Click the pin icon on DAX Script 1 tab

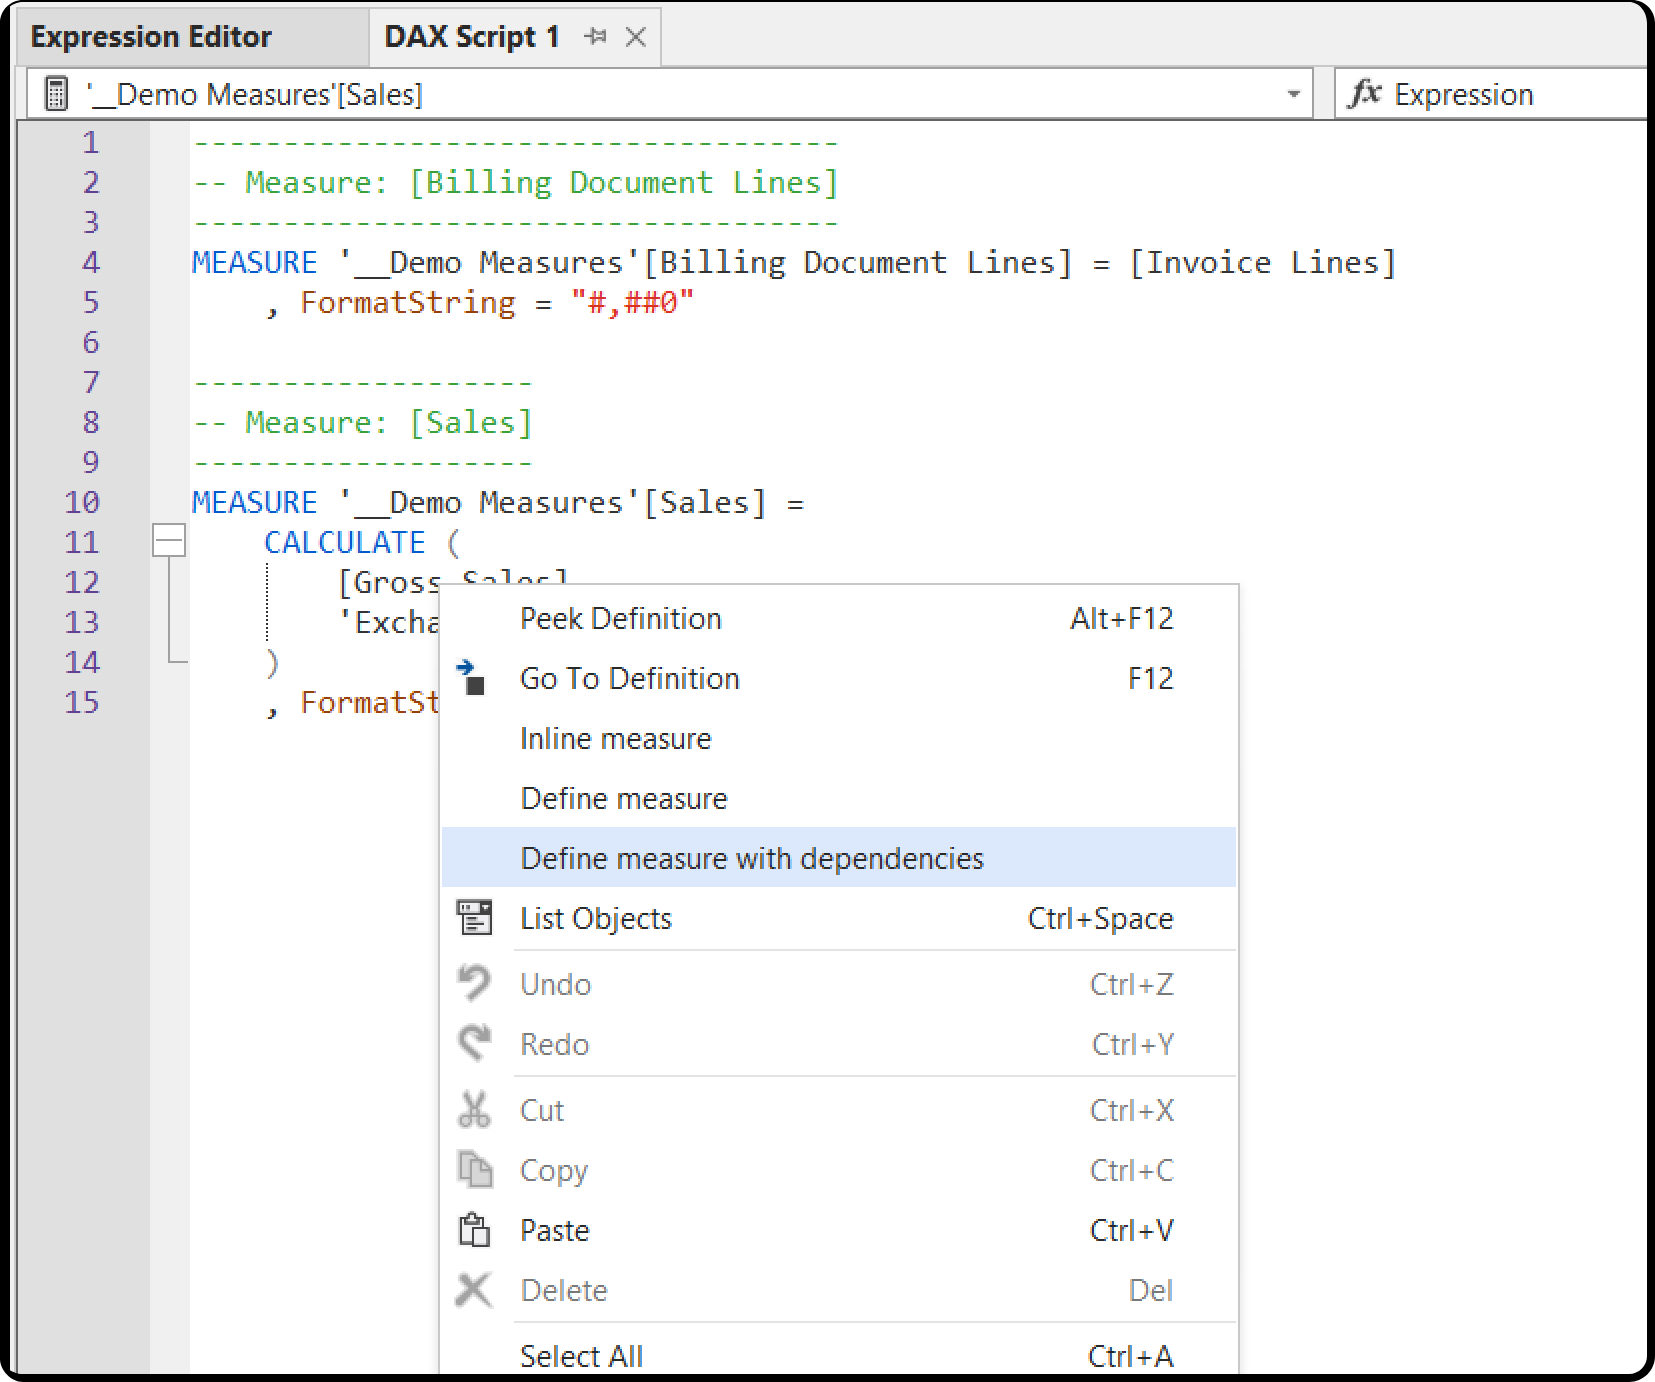click(x=596, y=37)
